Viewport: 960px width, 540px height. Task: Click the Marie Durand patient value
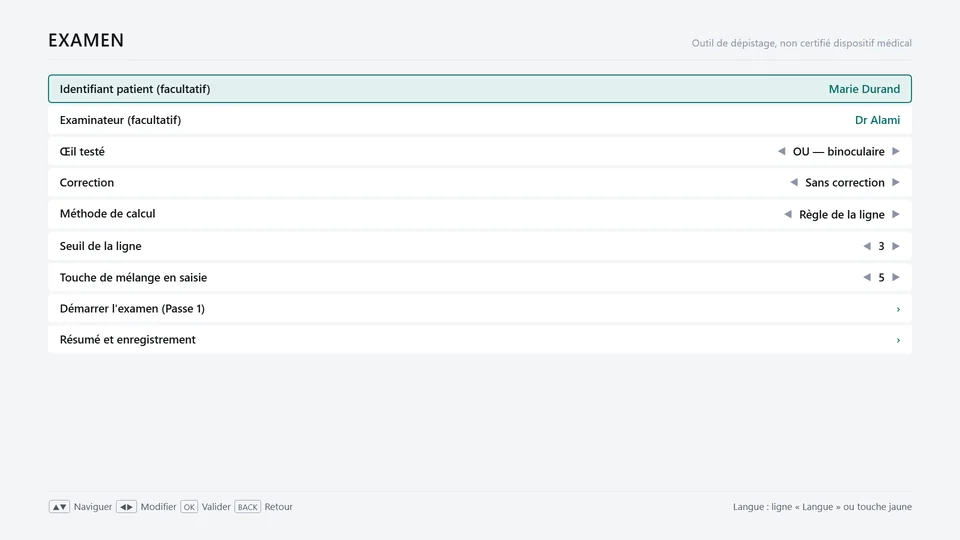864,89
